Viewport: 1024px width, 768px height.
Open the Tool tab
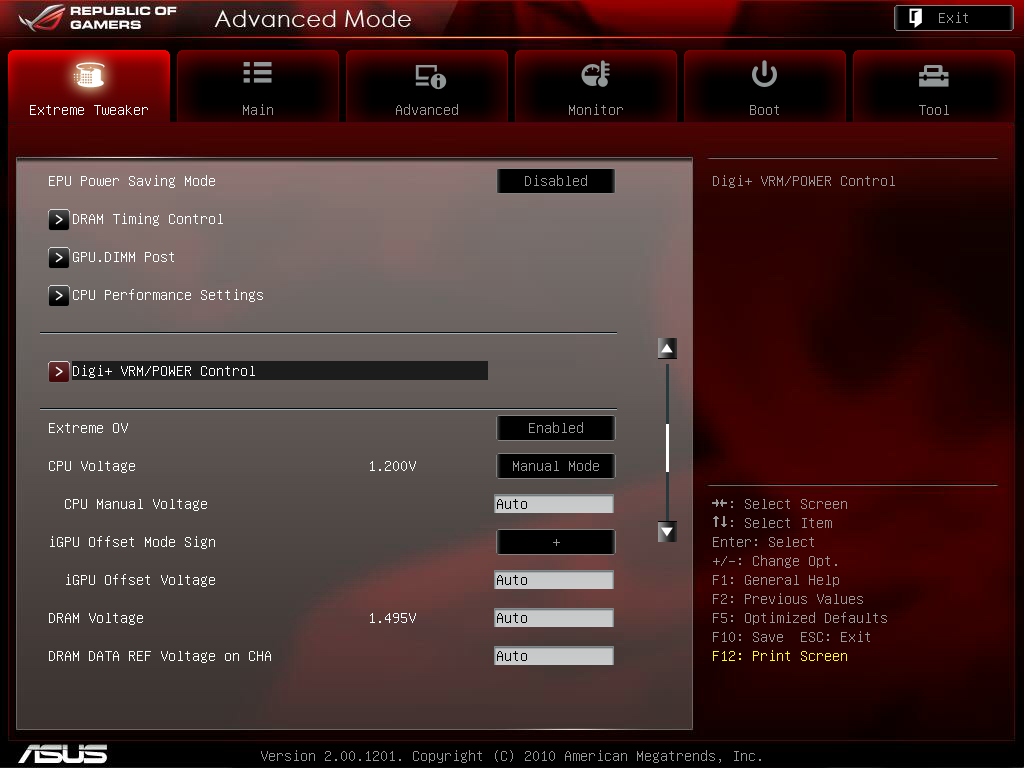(934, 86)
